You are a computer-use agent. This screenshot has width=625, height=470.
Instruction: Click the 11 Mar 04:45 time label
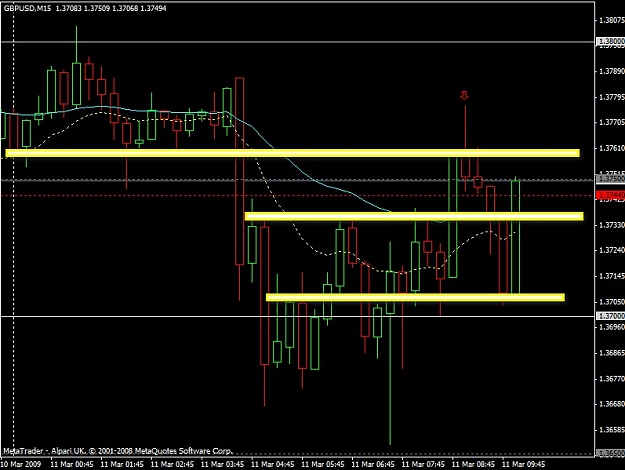click(273, 464)
